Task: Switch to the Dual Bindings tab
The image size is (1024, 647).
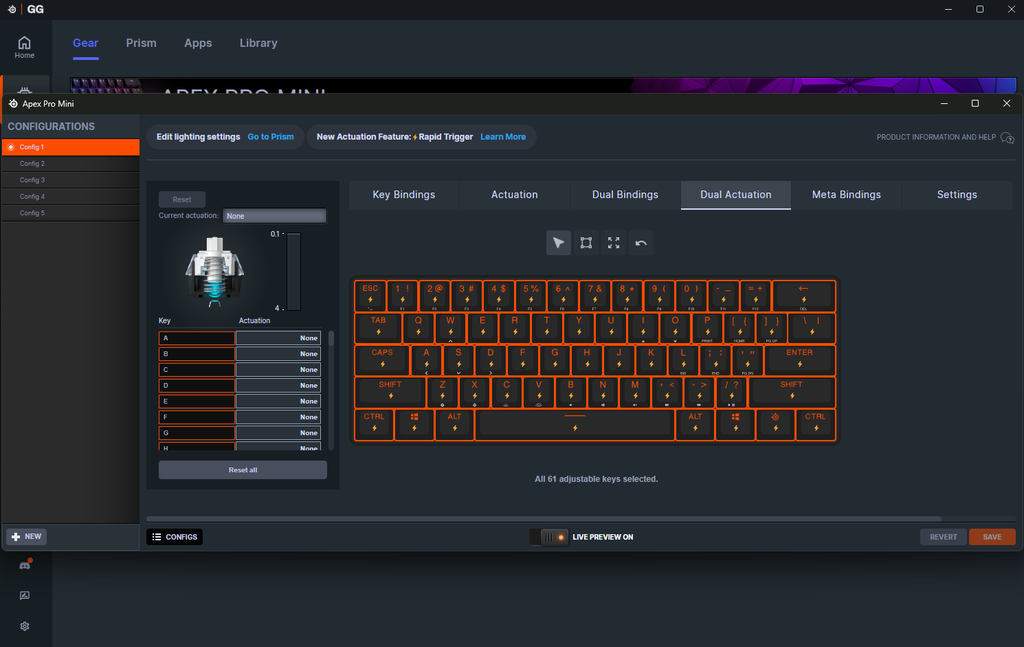Action: click(x=625, y=195)
